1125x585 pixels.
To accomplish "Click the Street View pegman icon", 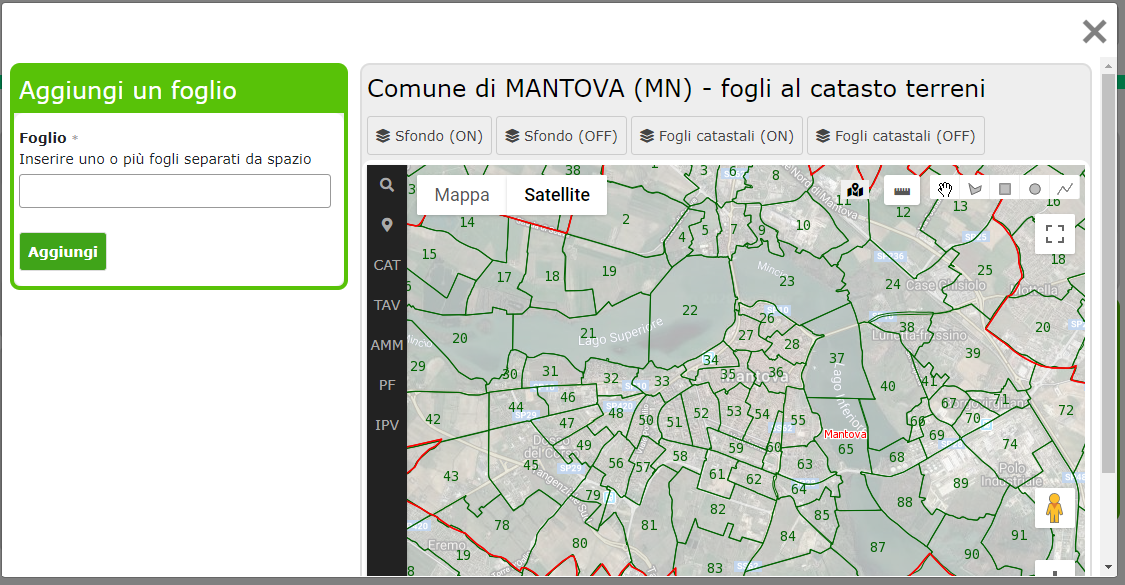I will (x=1055, y=507).
